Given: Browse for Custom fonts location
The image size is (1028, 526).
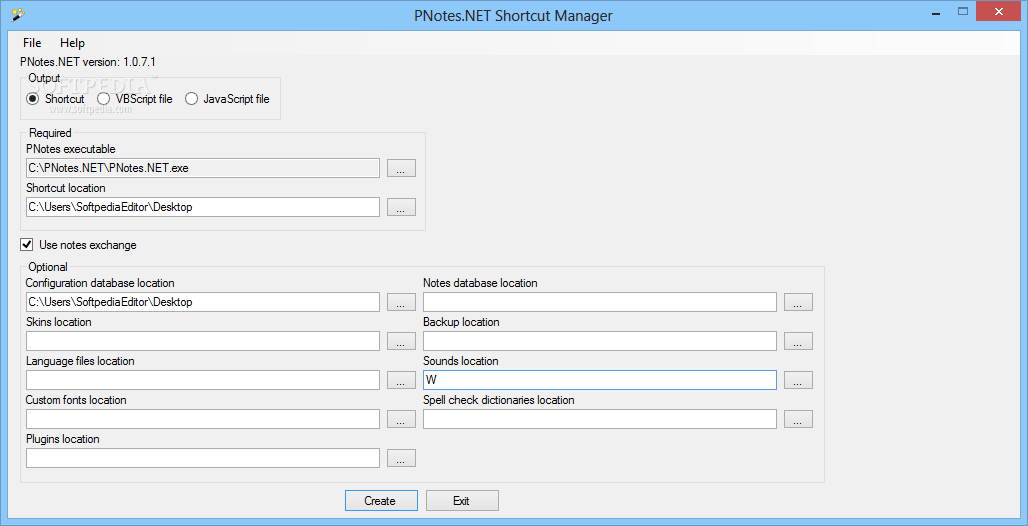Looking at the screenshot, I should coord(401,419).
